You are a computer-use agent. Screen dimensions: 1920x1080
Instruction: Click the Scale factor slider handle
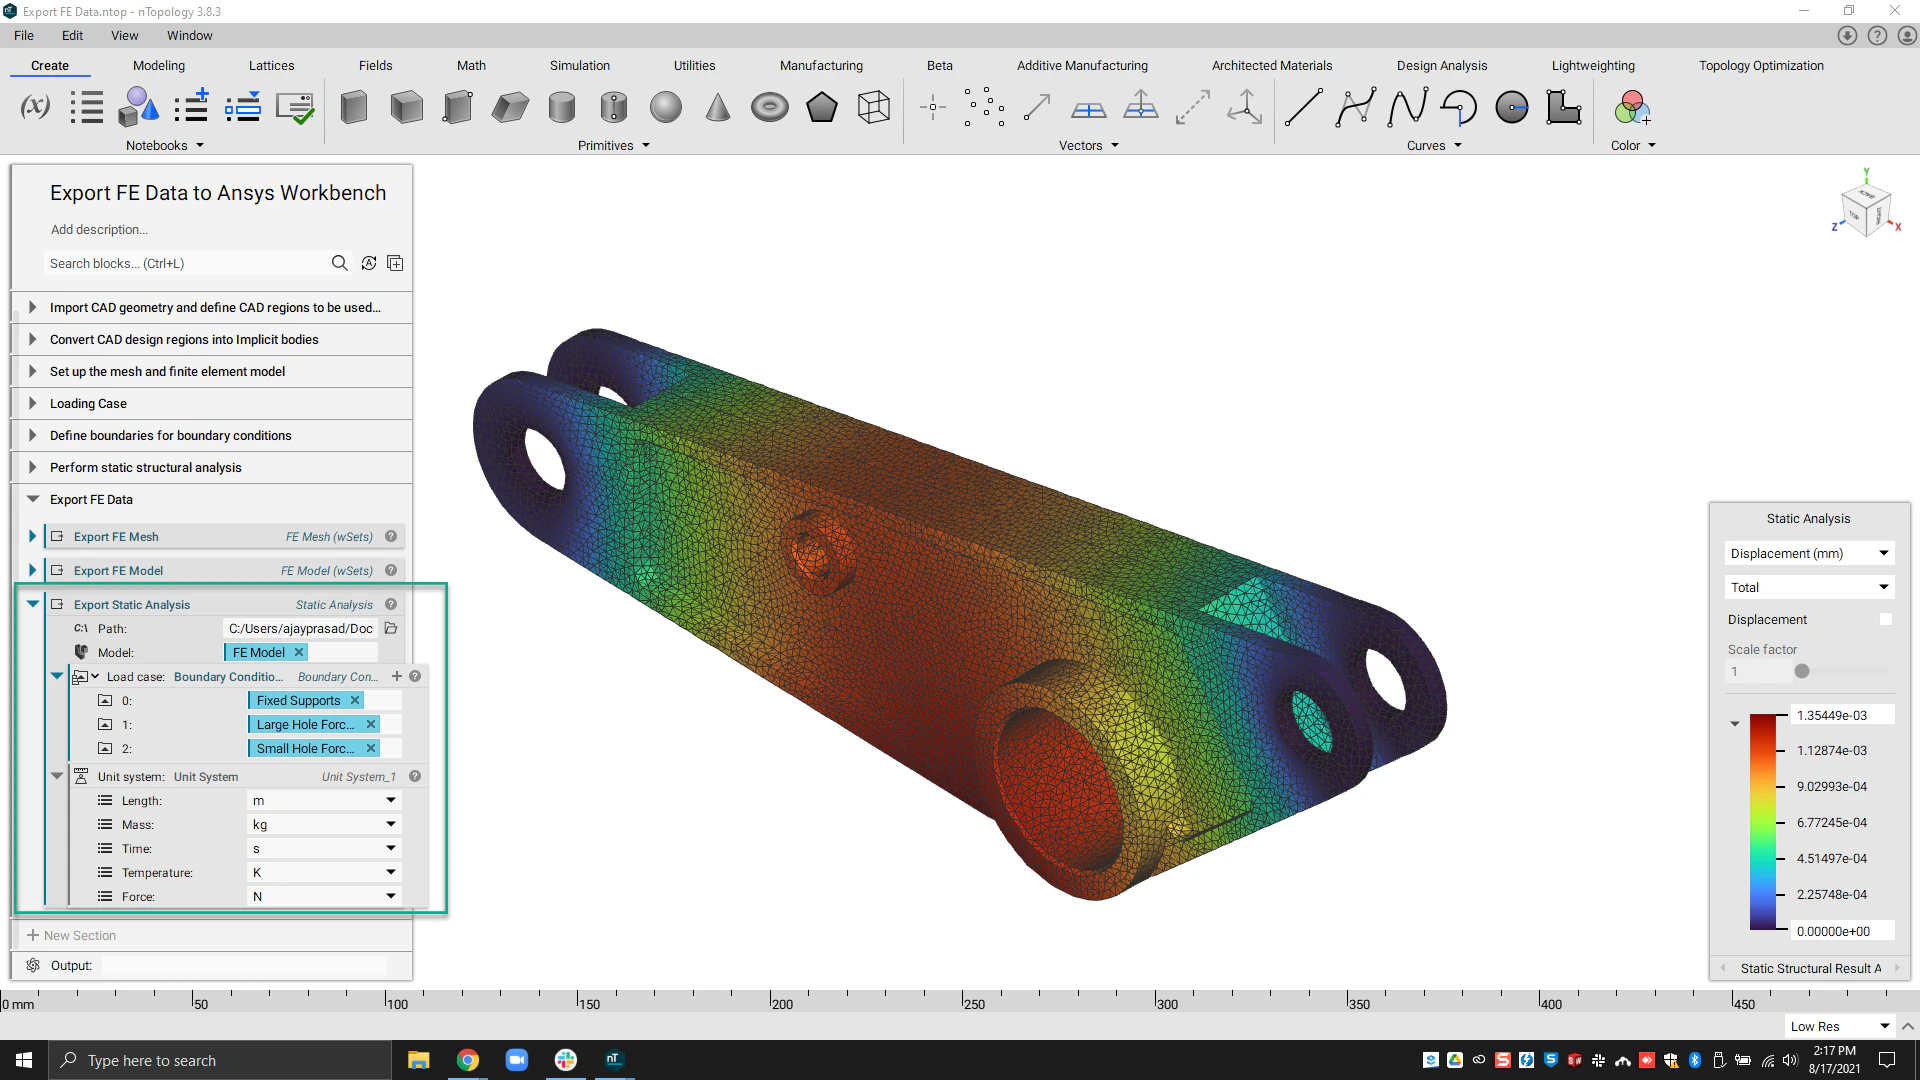1801,671
